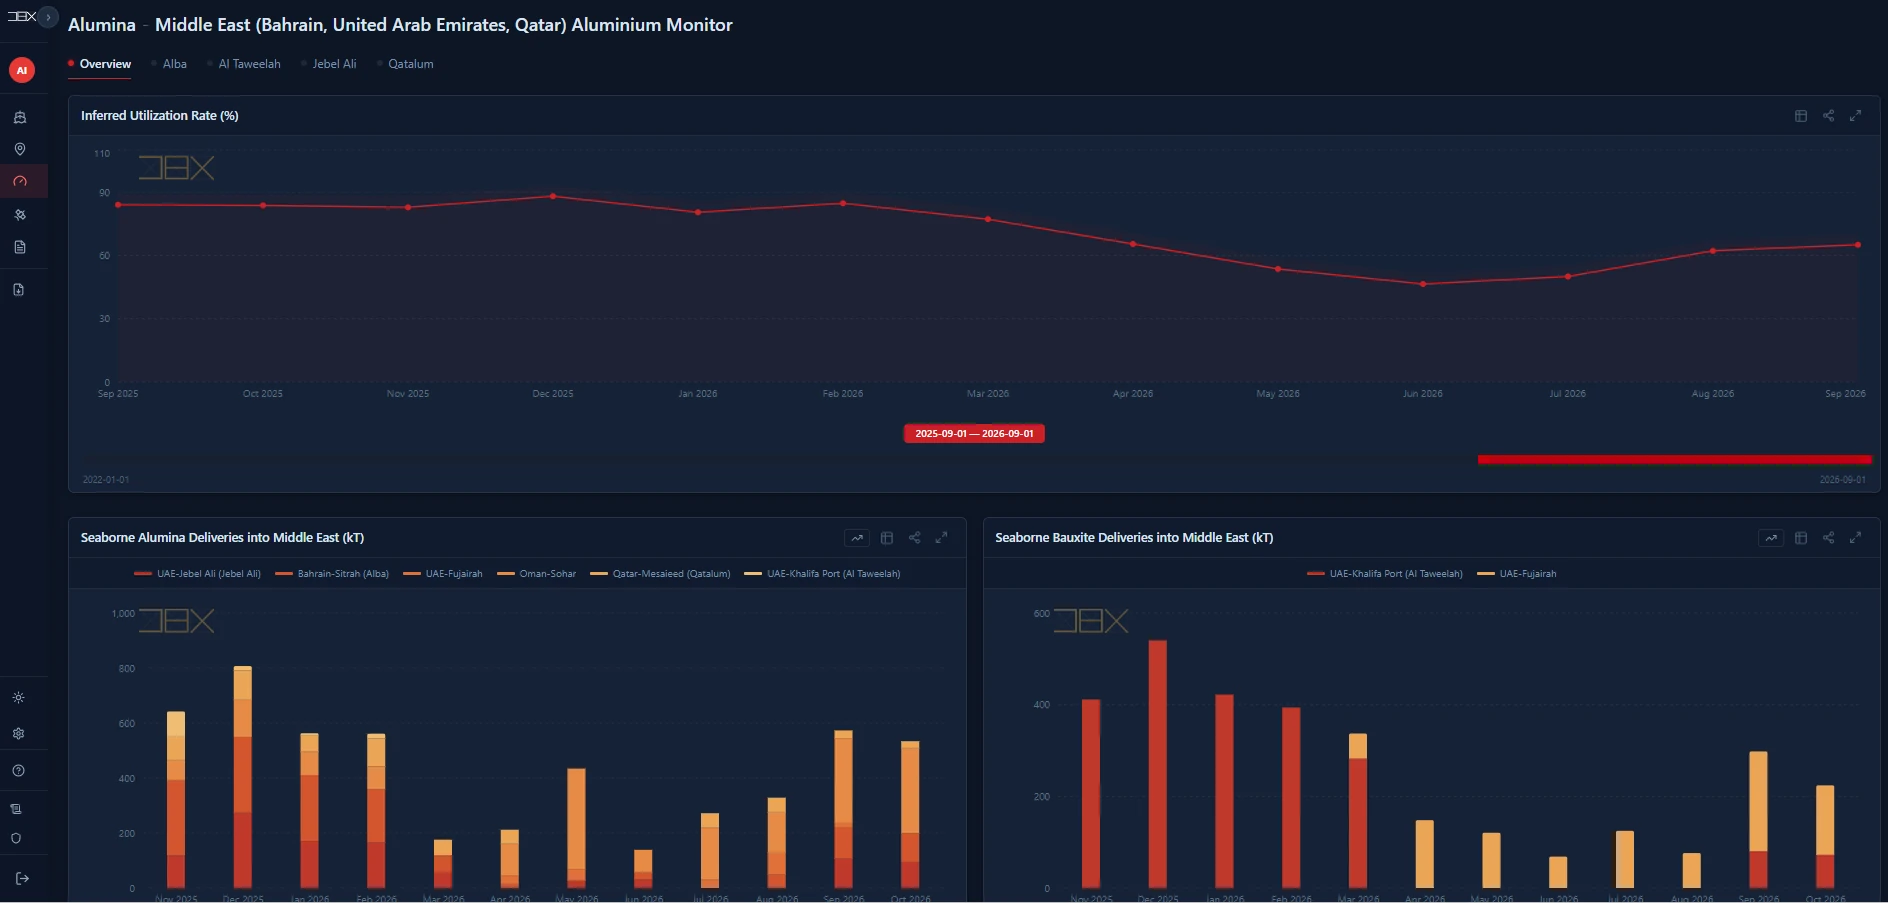Switch to the Overview tab
Image resolution: width=1888 pixels, height=903 pixels.
[x=105, y=64]
